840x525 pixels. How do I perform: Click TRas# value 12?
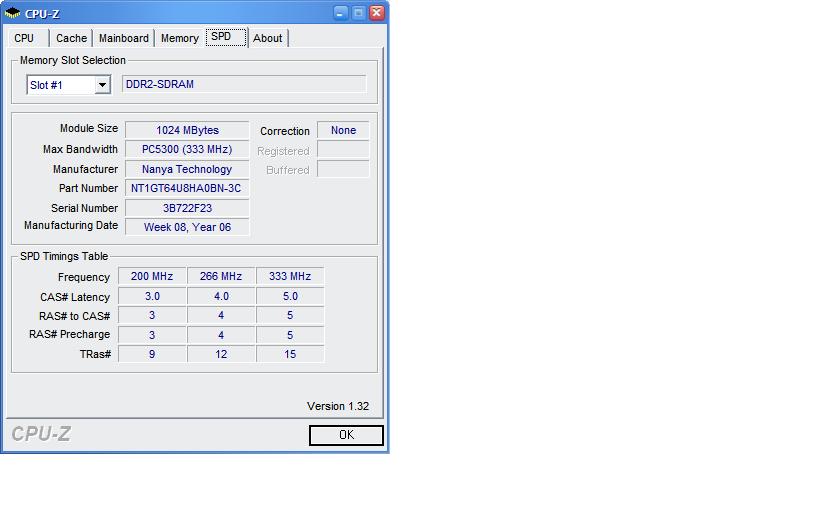coord(221,354)
